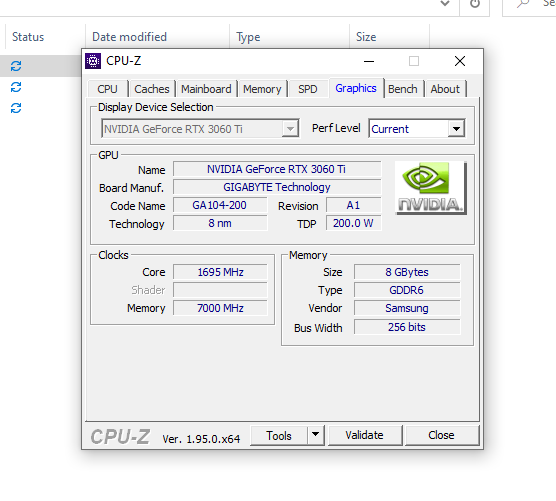The width and height of the screenshot is (556, 501).
Task: Click the Validate button
Action: tap(365, 435)
